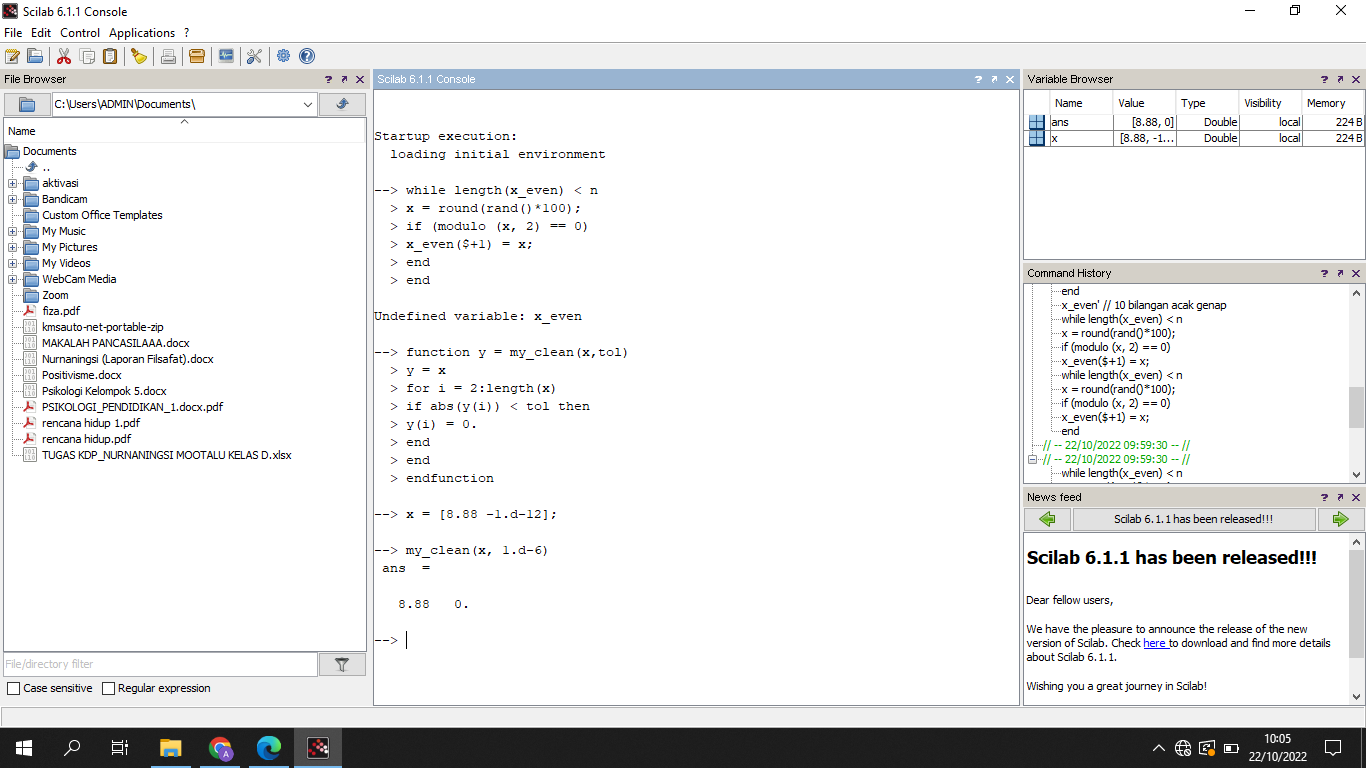Click the Paste clipboard icon
Viewport: 1366px width, 768px height.
point(110,56)
